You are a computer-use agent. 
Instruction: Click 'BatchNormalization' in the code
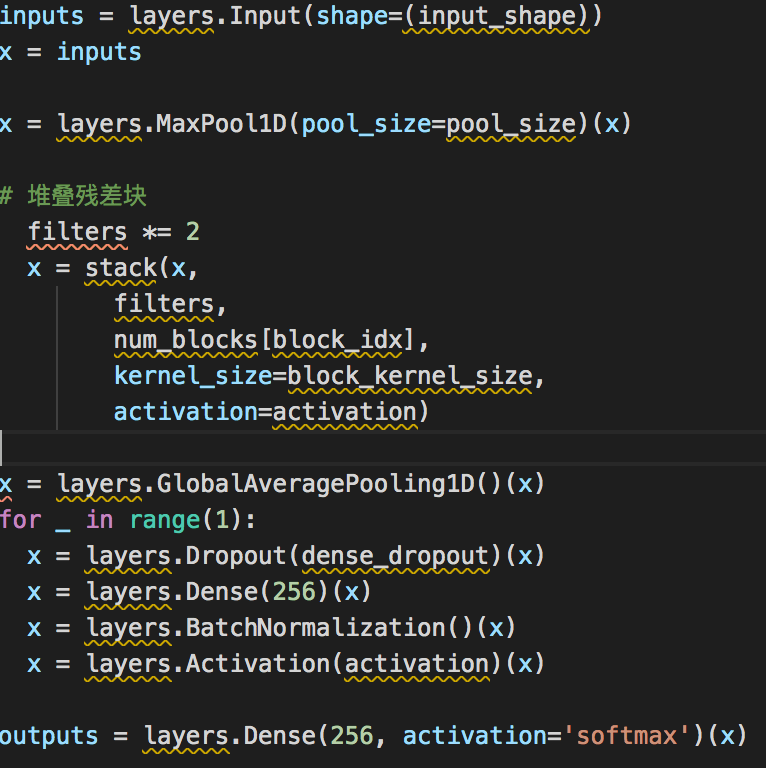coord(315,628)
